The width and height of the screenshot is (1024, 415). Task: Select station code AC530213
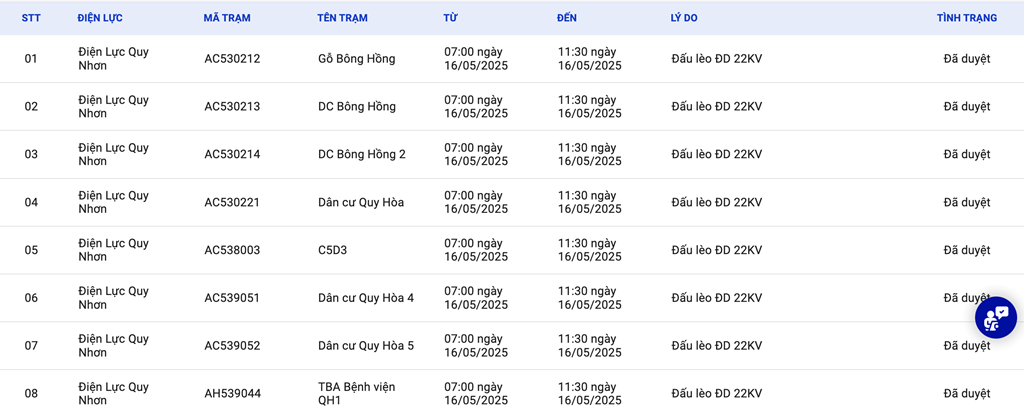pos(232,107)
